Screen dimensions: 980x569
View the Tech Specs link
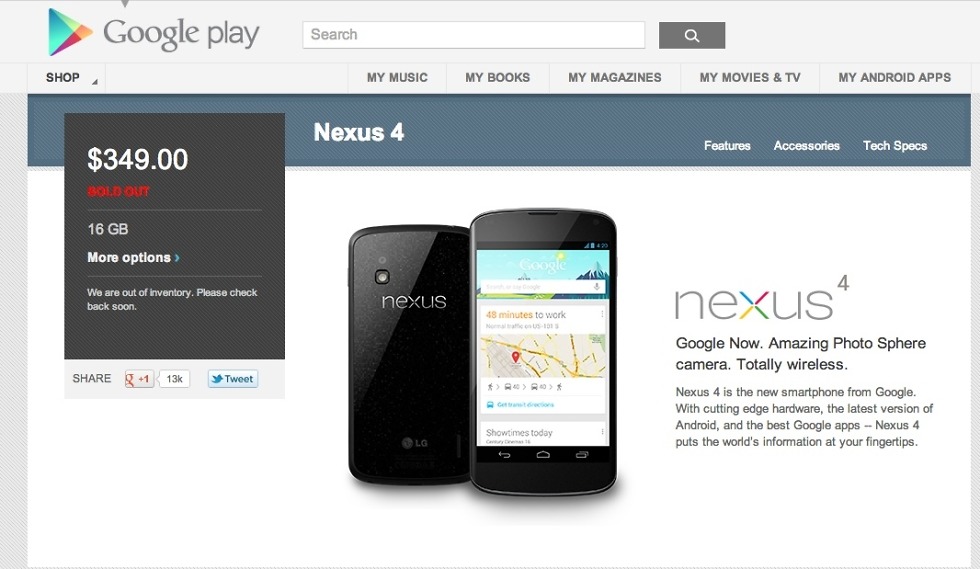click(x=894, y=146)
